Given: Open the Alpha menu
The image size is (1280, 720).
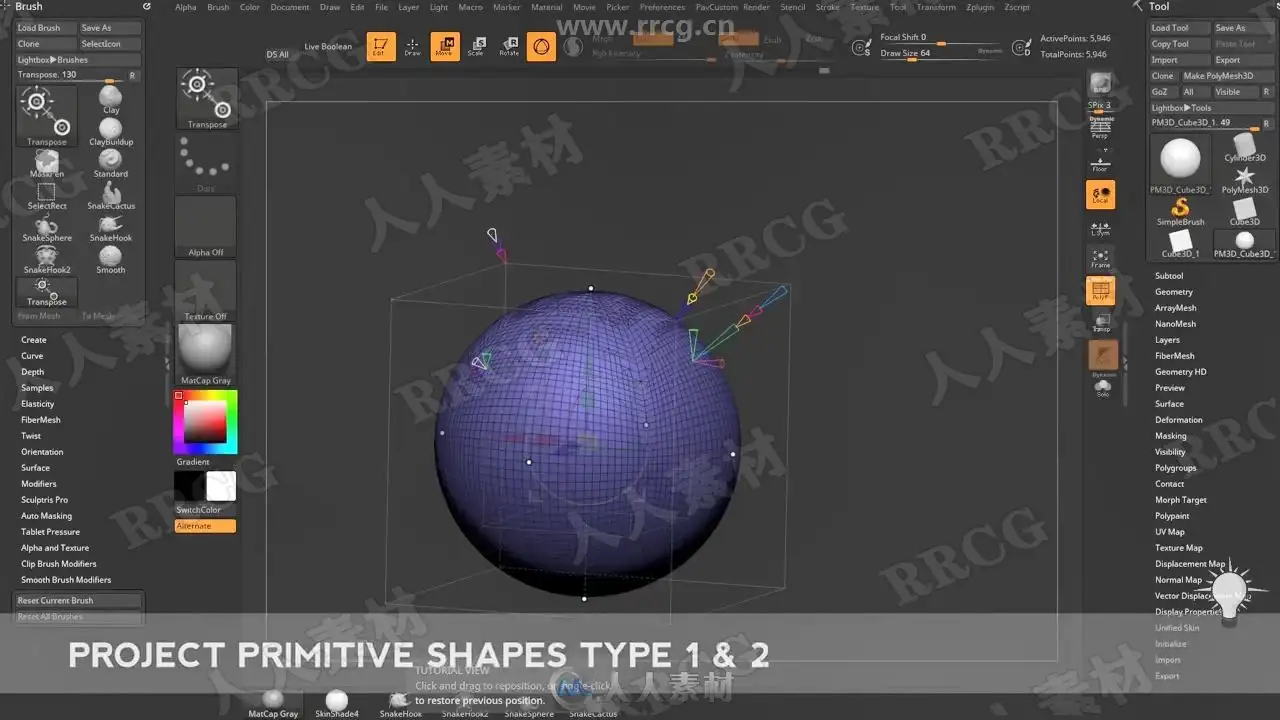Looking at the screenshot, I should tap(186, 7).
